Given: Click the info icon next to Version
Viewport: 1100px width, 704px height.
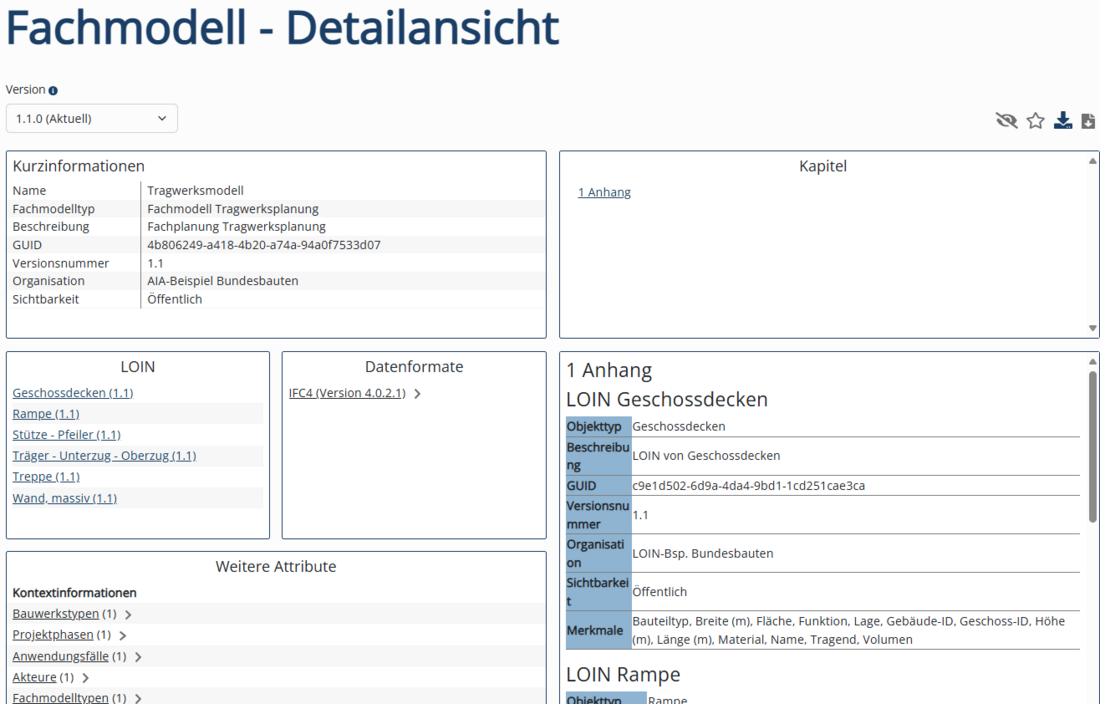Looking at the screenshot, I should coord(53,90).
